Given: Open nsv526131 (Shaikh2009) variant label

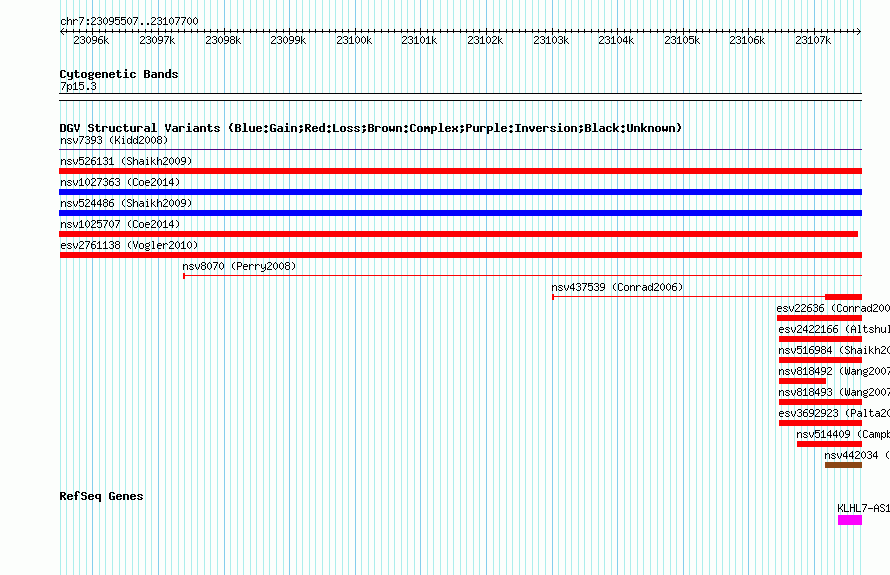Looking at the screenshot, I should [126, 161].
